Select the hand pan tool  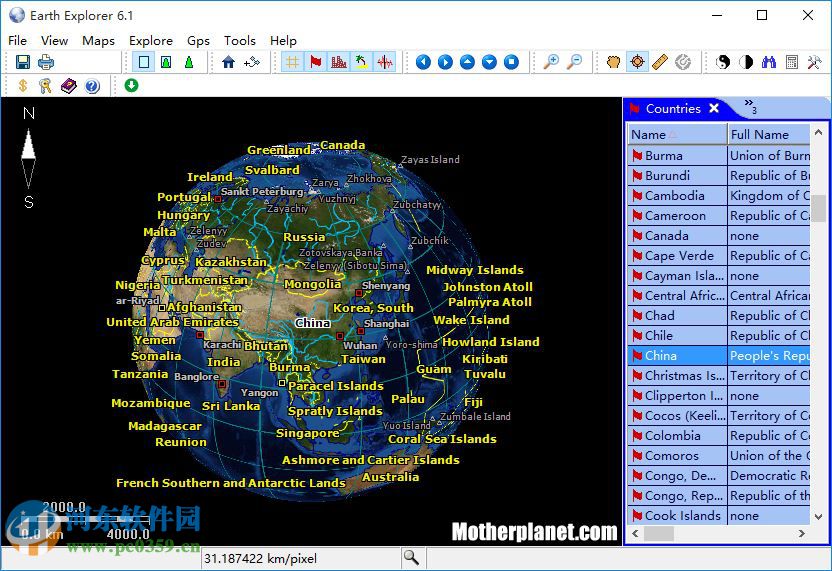pyautogui.click(x=614, y=62)
